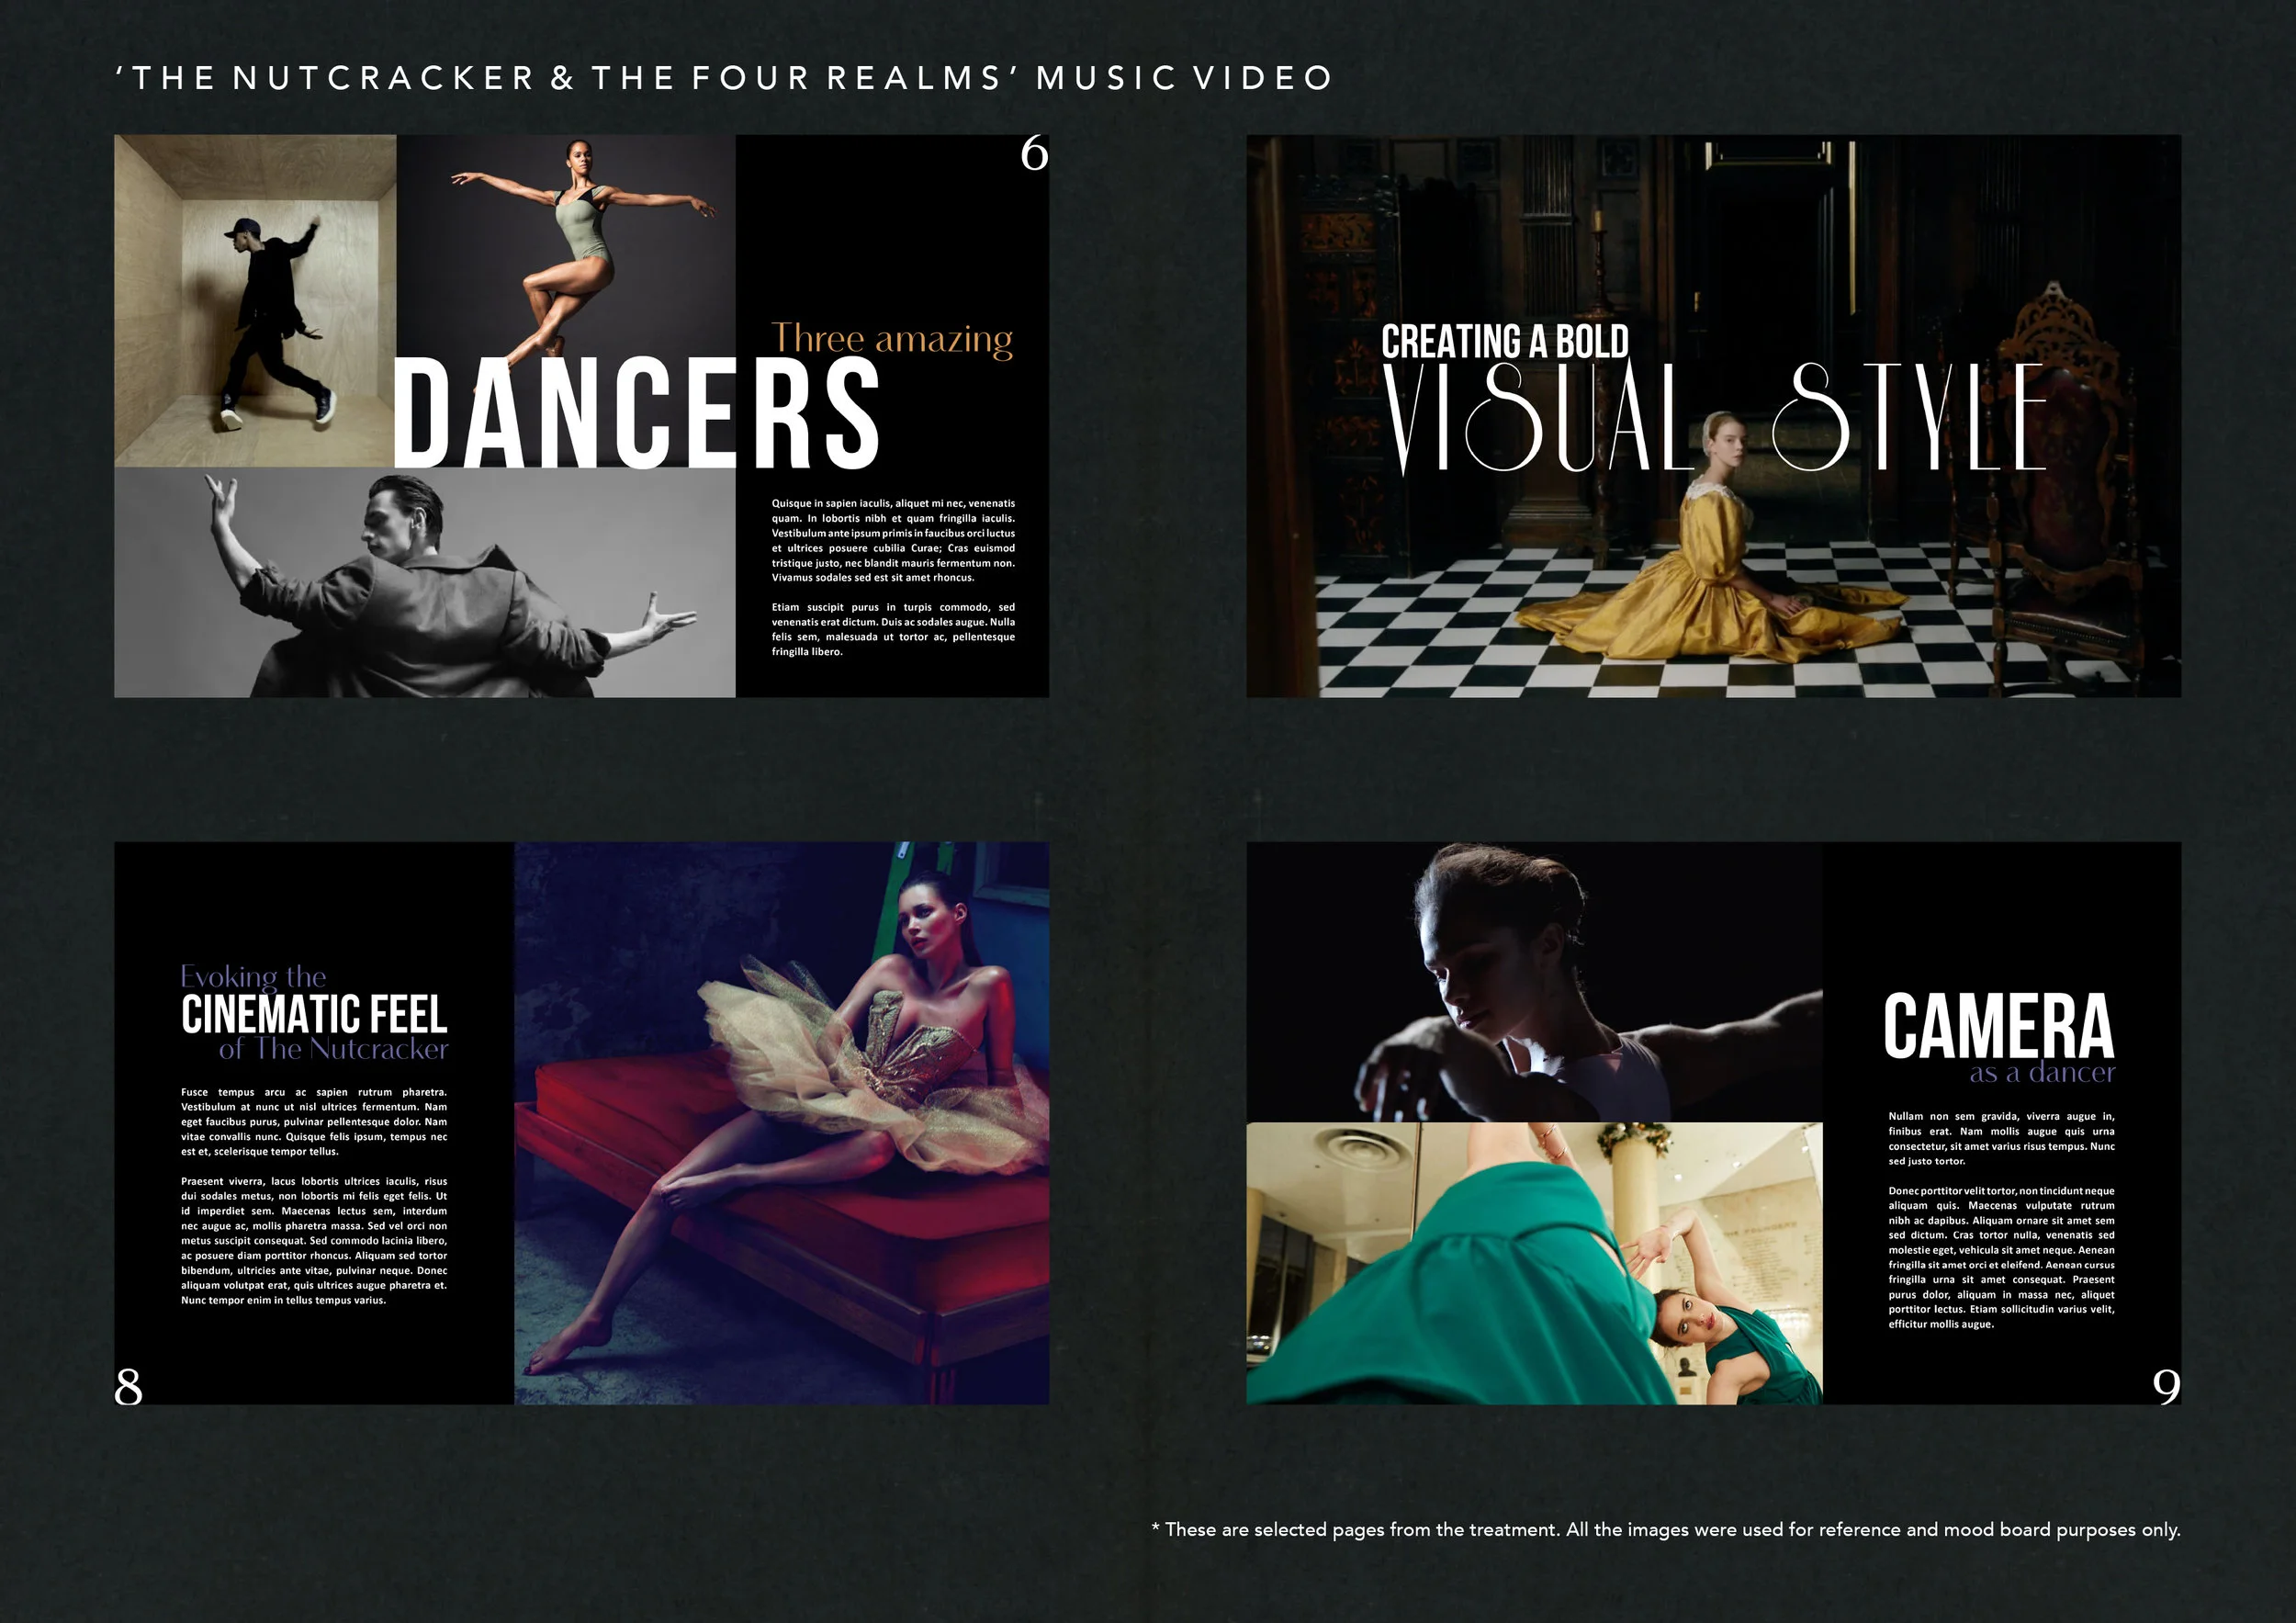The width and height of the screenshot is (2296, 1623).
Task: Click page number 8 on Cinematic slide
Action: pos(128,1386)
